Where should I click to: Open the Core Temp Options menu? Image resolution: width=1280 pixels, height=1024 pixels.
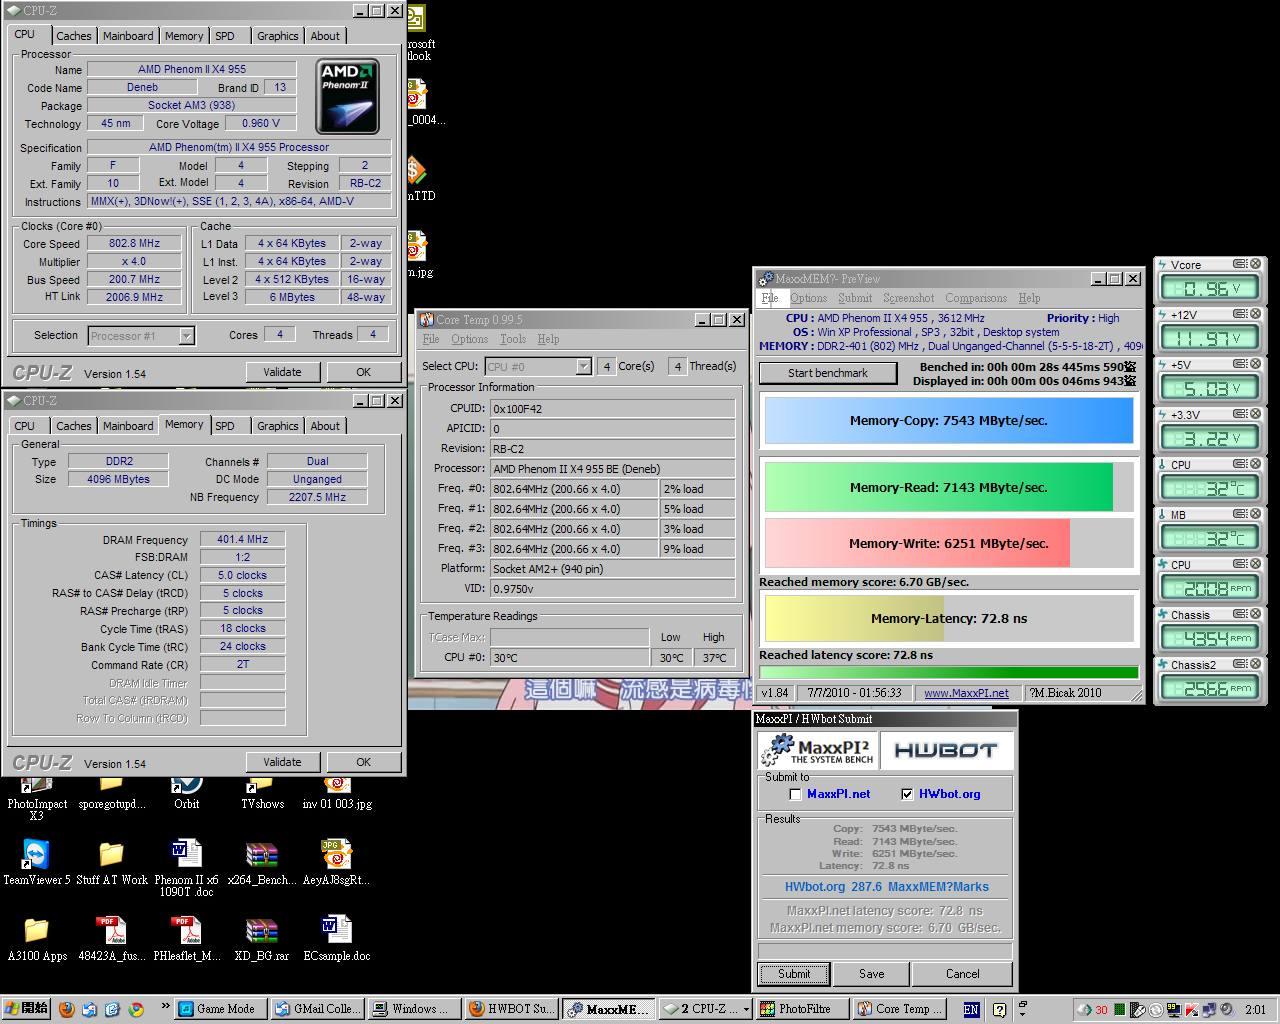click(469, 339)
